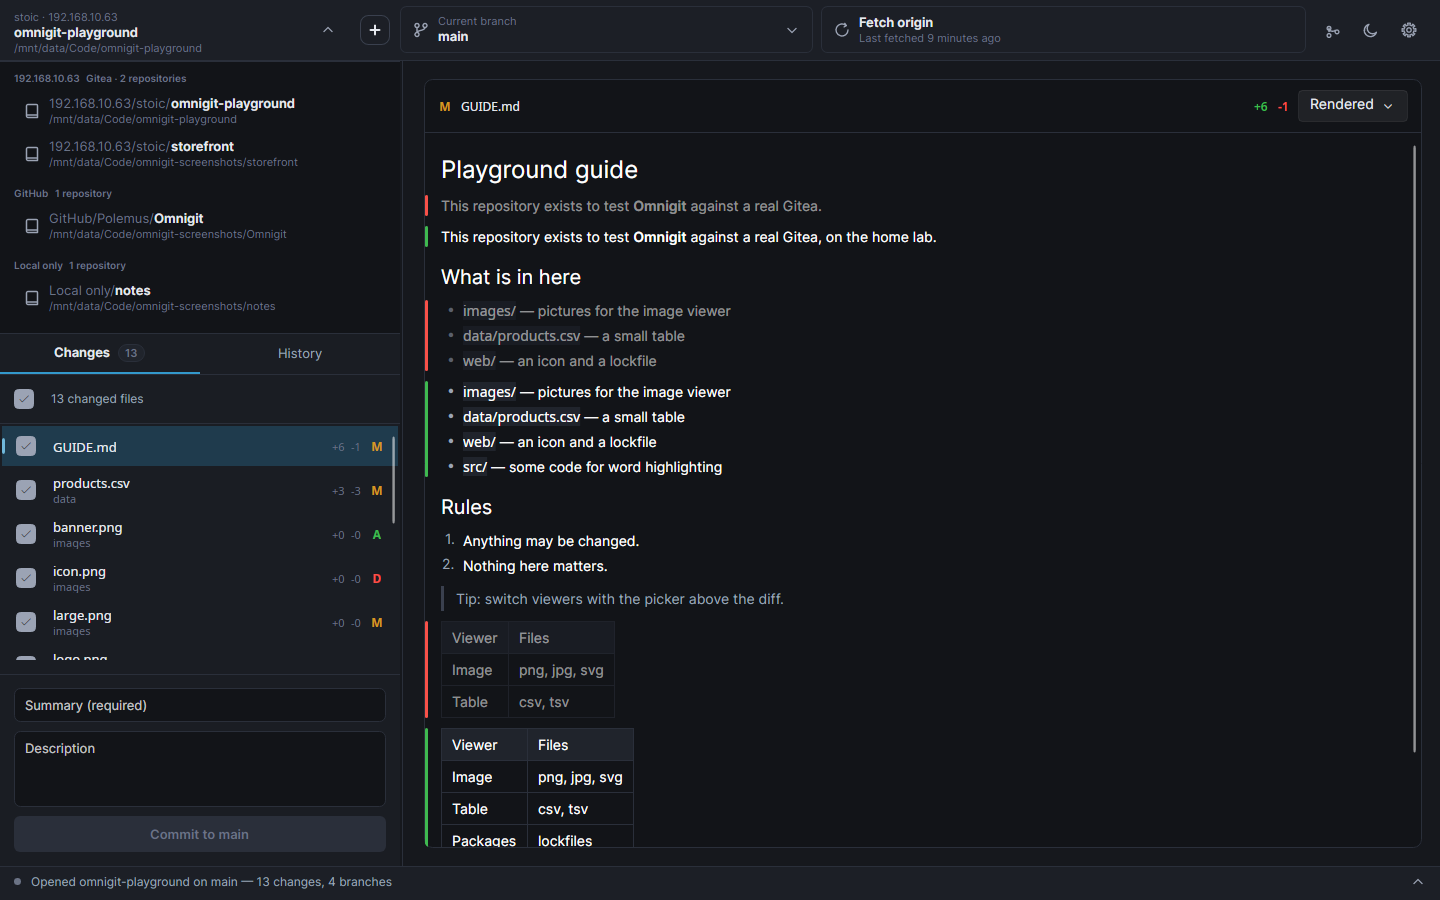The image size is (1440, 900).
Task: Open the Current branch main dropdown
Action: 607,30
